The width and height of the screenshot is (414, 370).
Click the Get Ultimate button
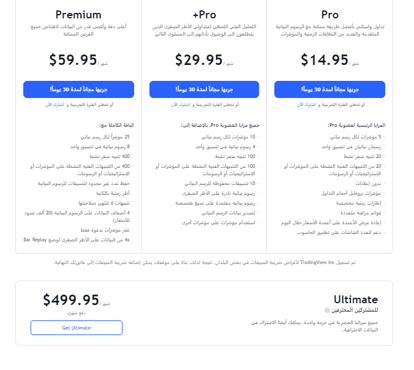pyautogui.click(x=76, y=328)
